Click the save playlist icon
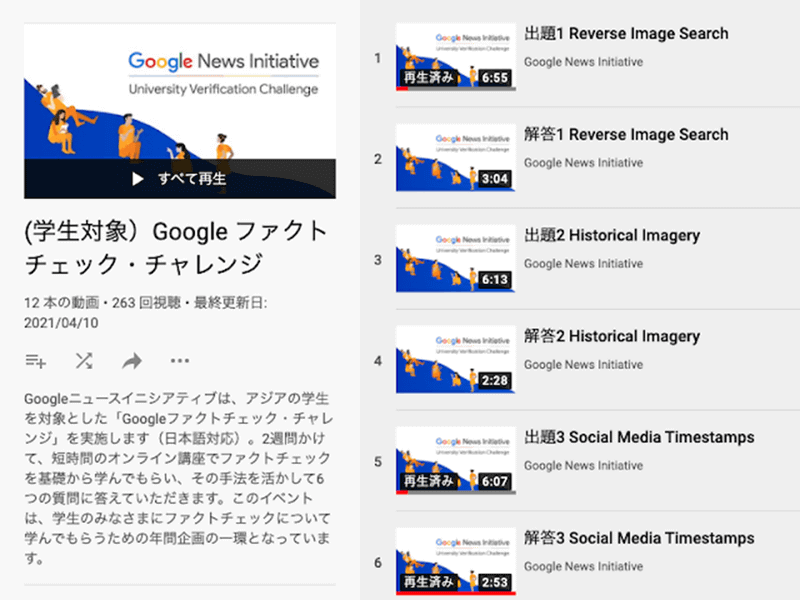800x600 pixels. click(x=36, y=361)
